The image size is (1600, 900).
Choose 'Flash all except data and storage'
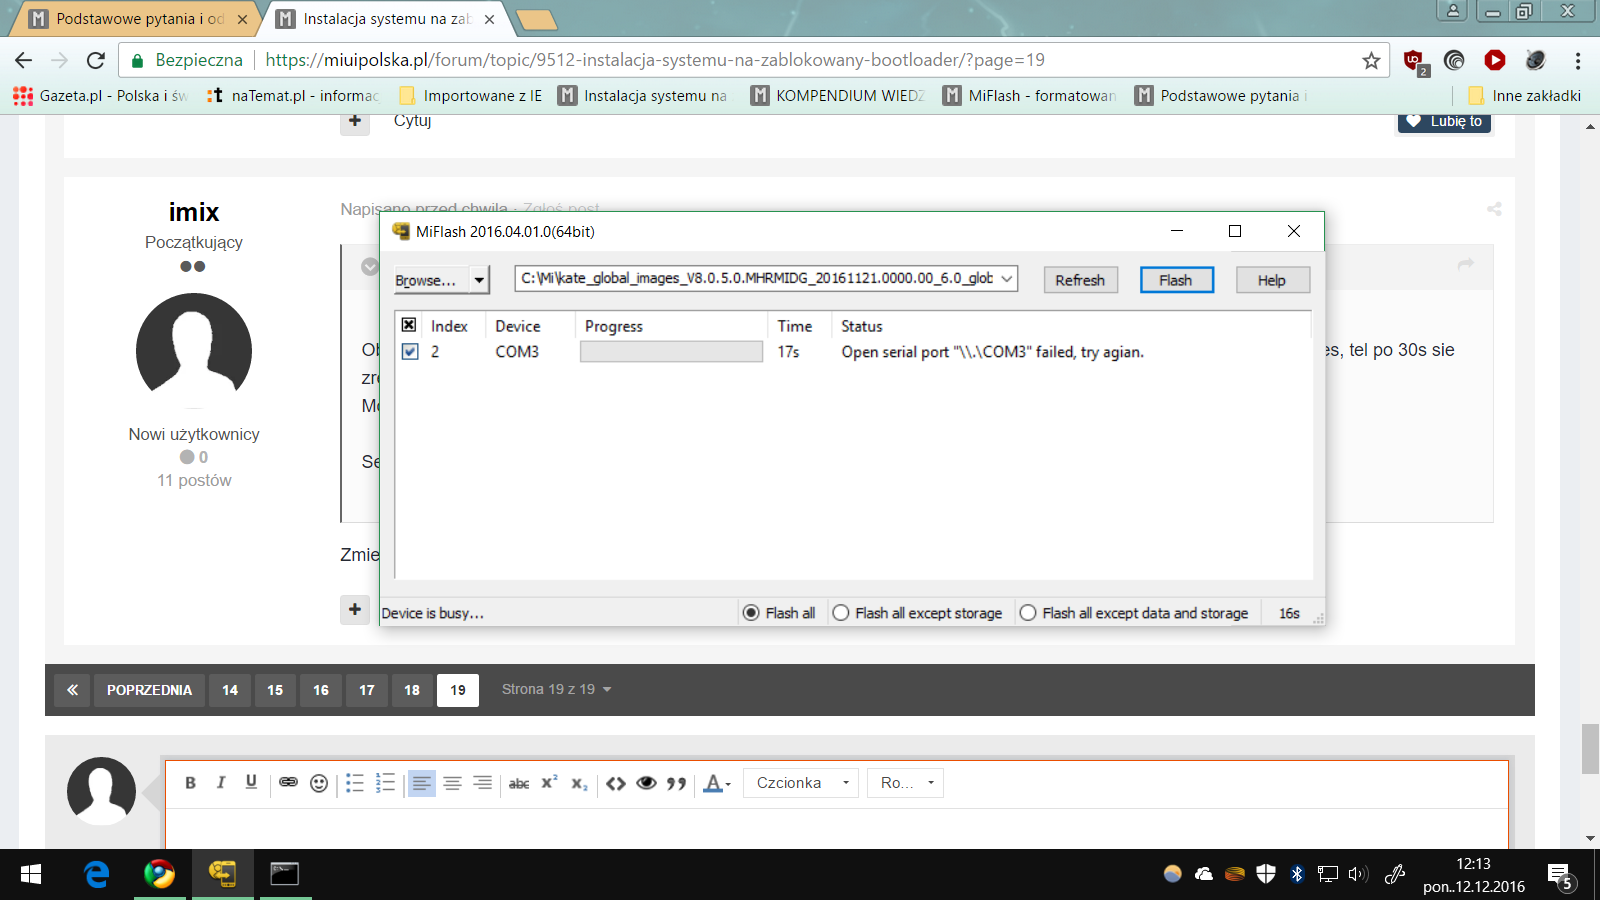pyautogui.click(x=1028, y=613)
